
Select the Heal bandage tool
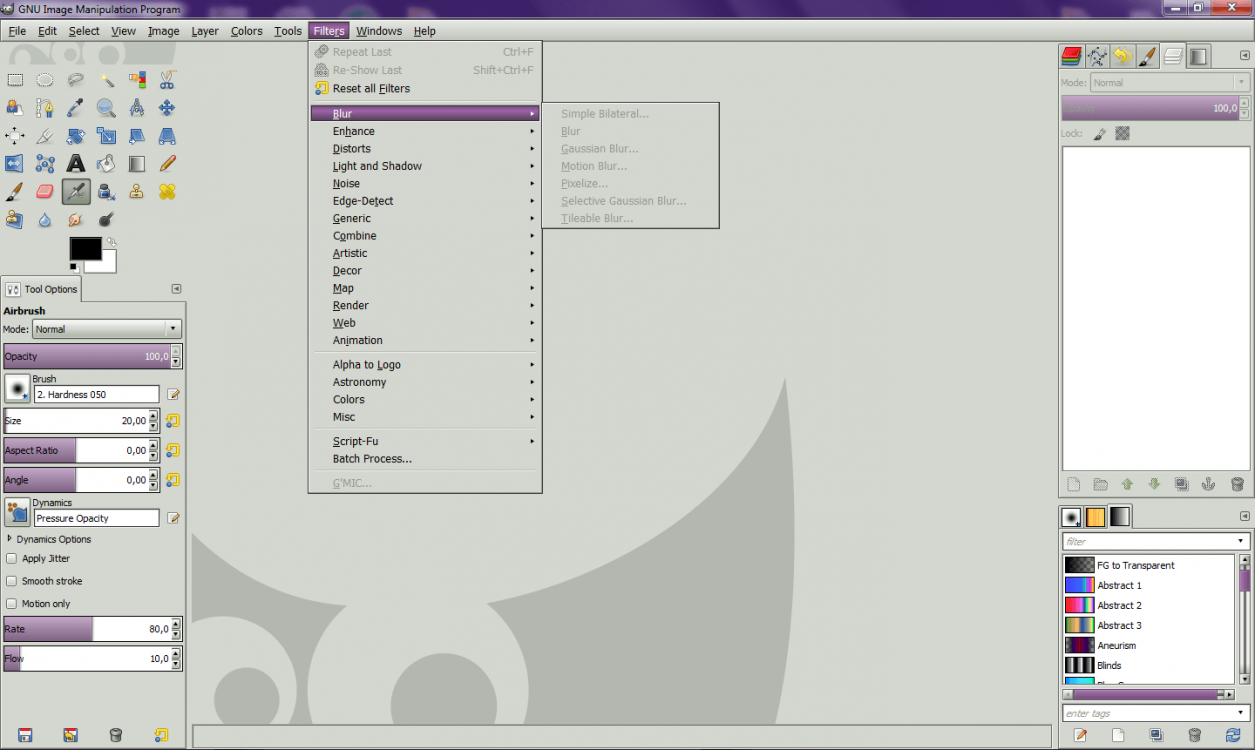(167, 191)
